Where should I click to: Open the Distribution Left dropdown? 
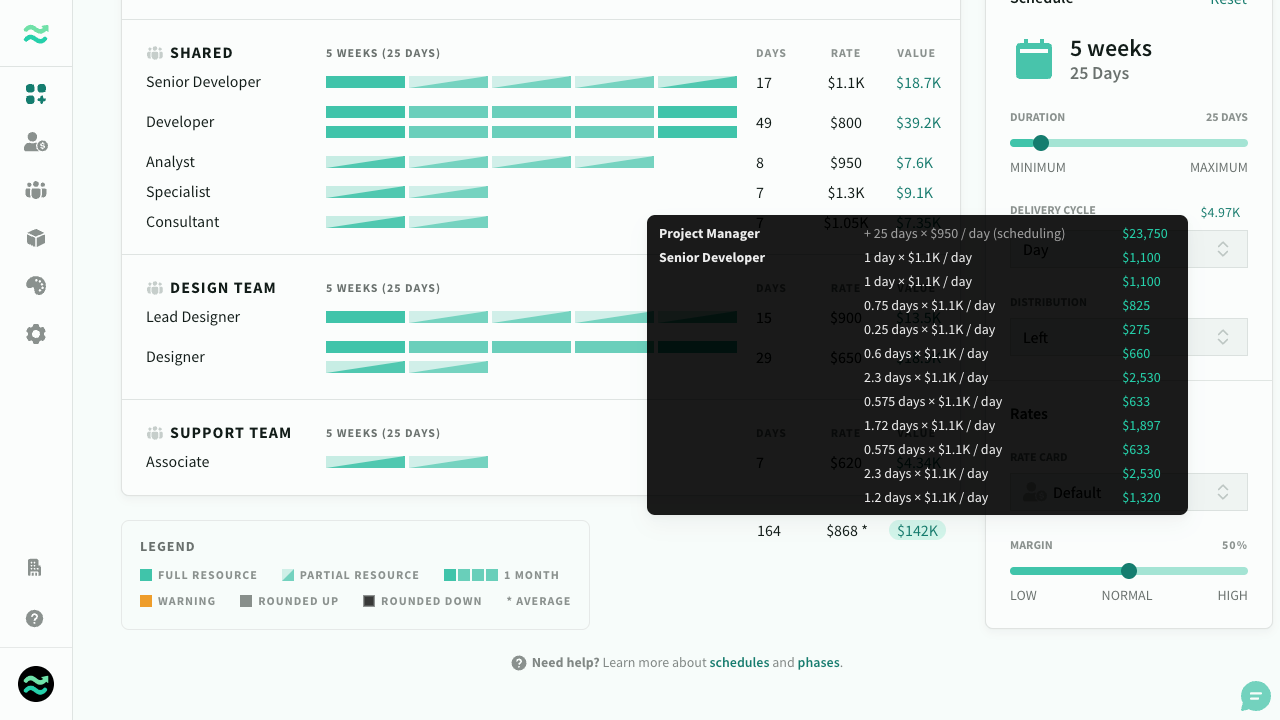[1129, 337]
